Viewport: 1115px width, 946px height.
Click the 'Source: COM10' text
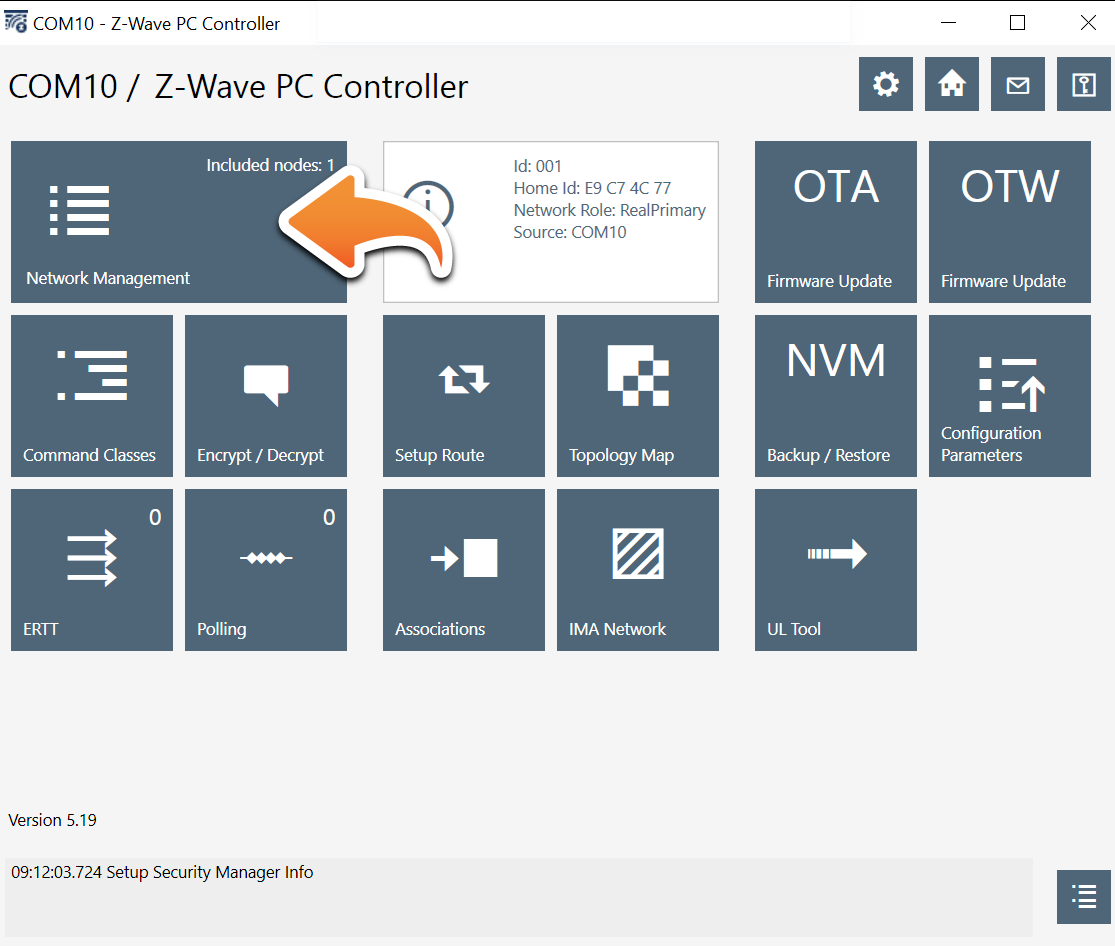[570, 233]
